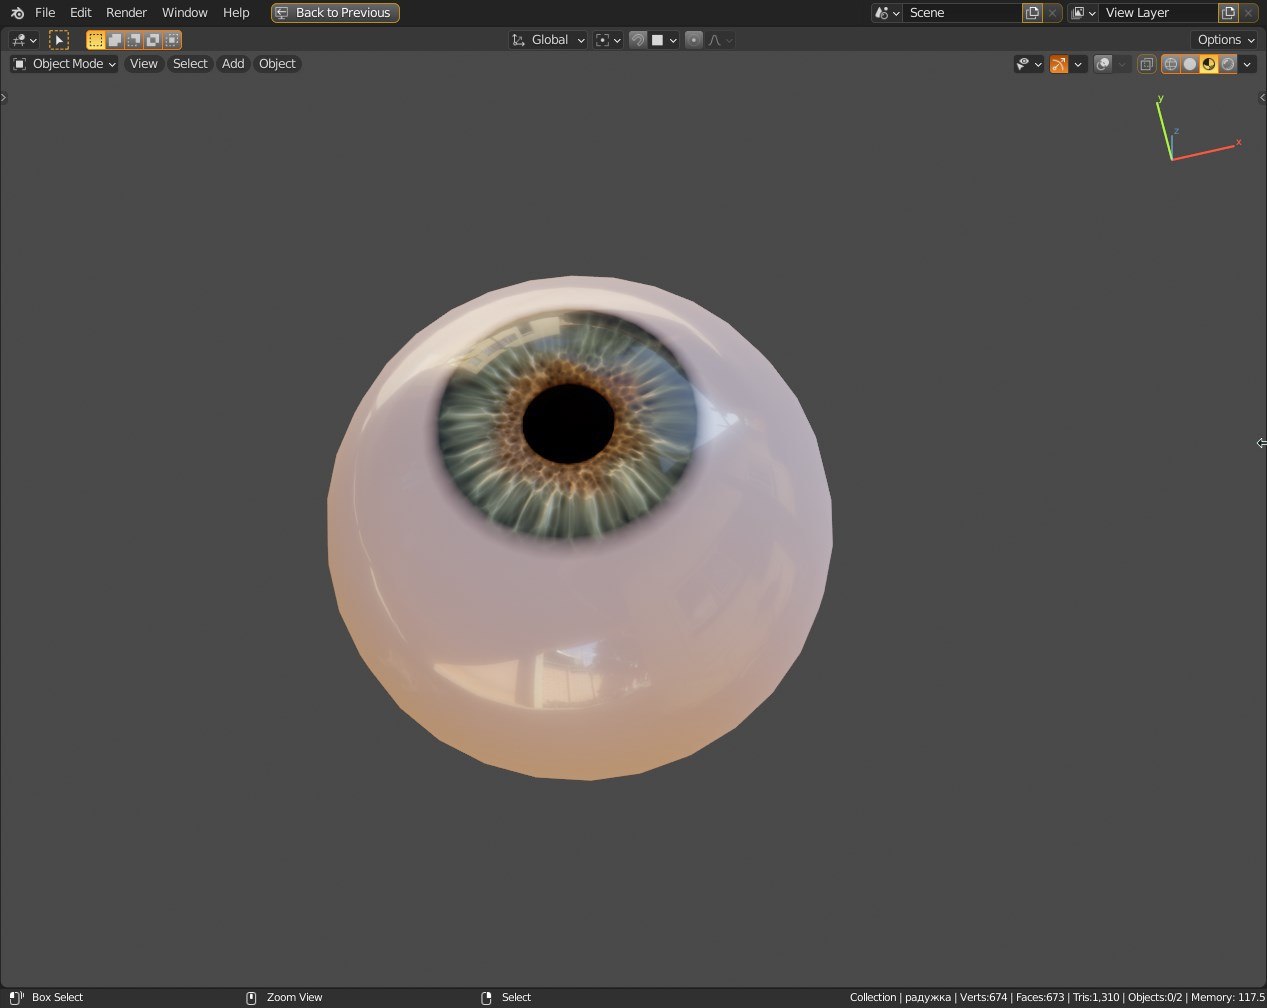The image size is (1267, 1008).
Task: Open the Options dropdown
Action: pyautogui.click(x=1225, y=40)
